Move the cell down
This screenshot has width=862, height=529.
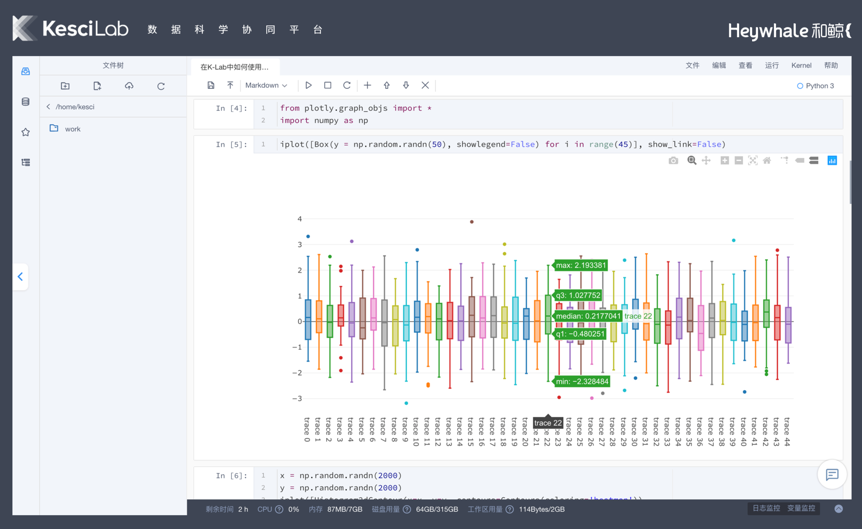(406, 85)
